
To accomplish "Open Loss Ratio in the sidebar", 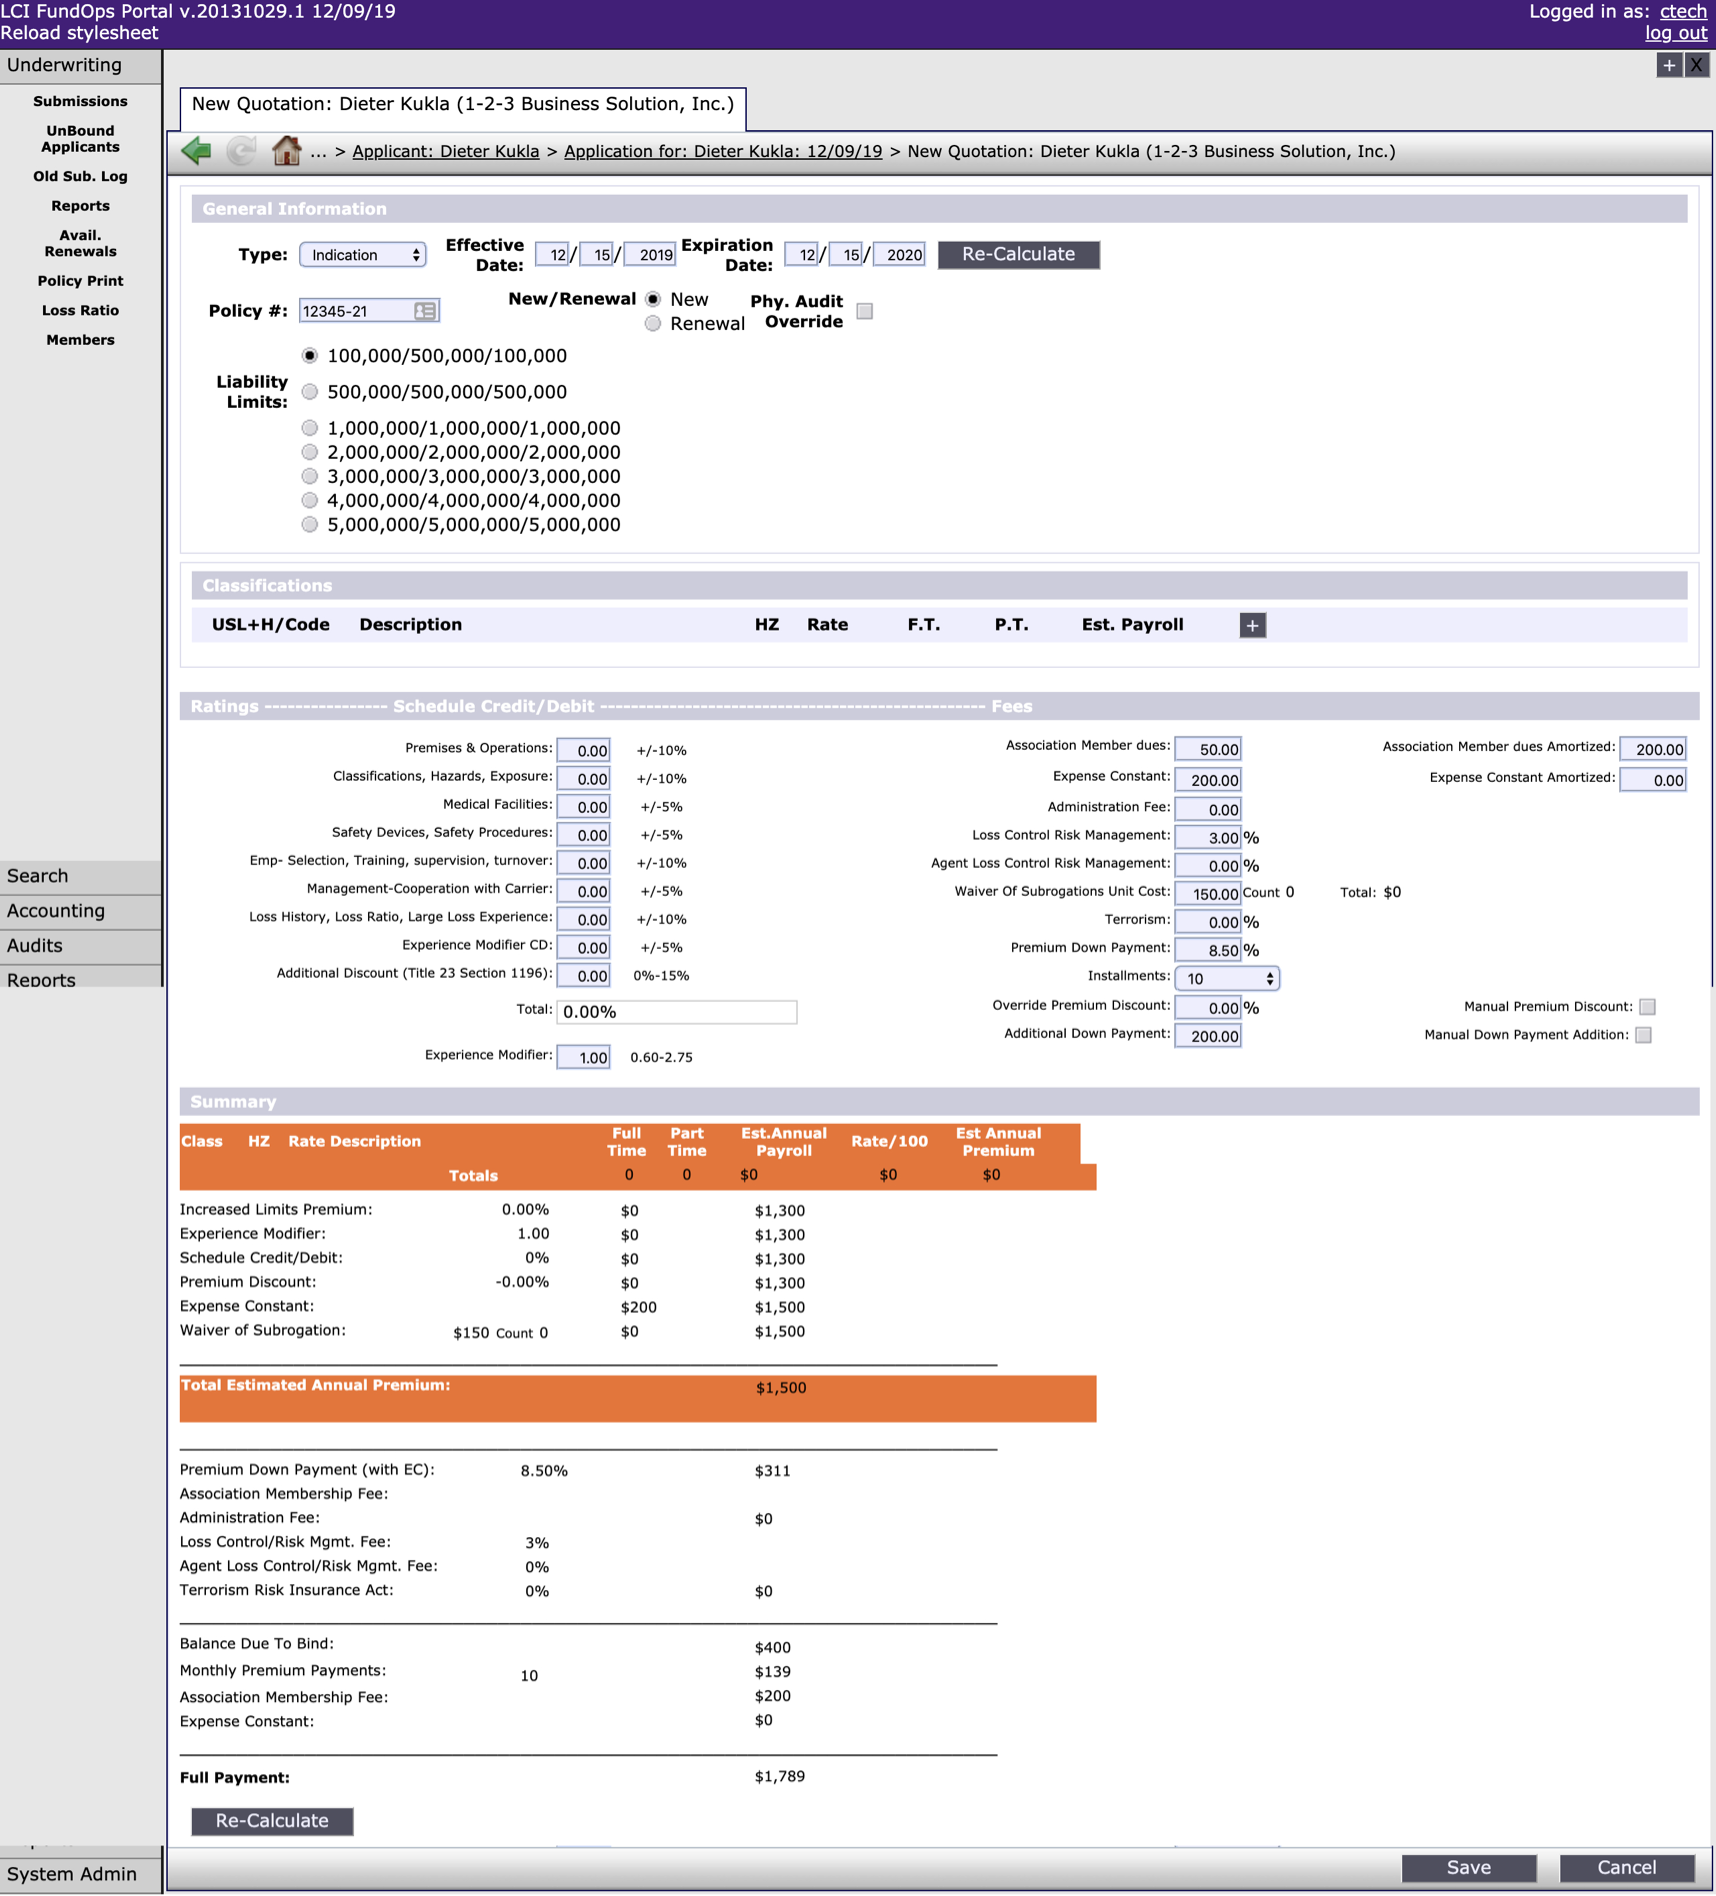I will point(80,310).
